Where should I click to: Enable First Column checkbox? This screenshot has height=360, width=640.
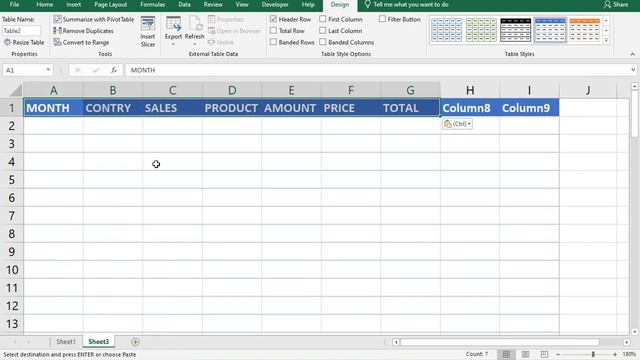tap(323, 19)
